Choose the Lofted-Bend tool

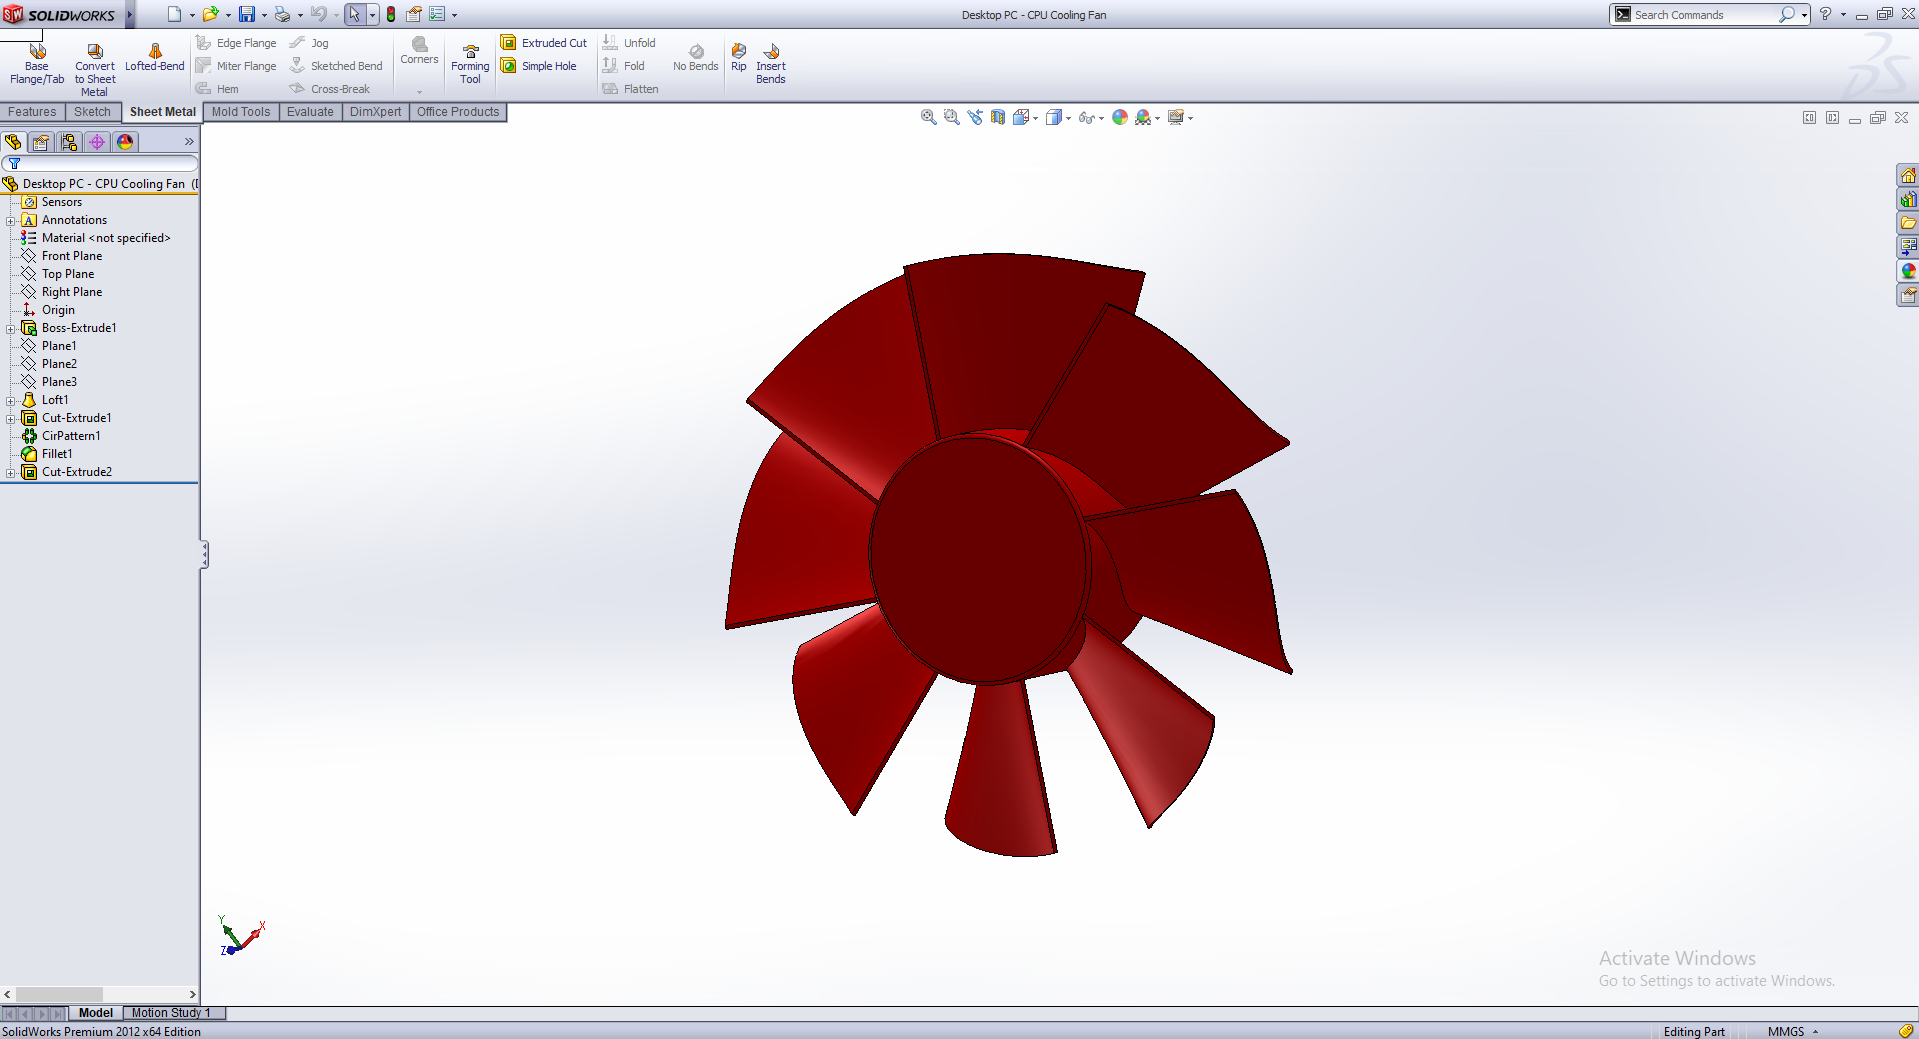coord(155,58)
